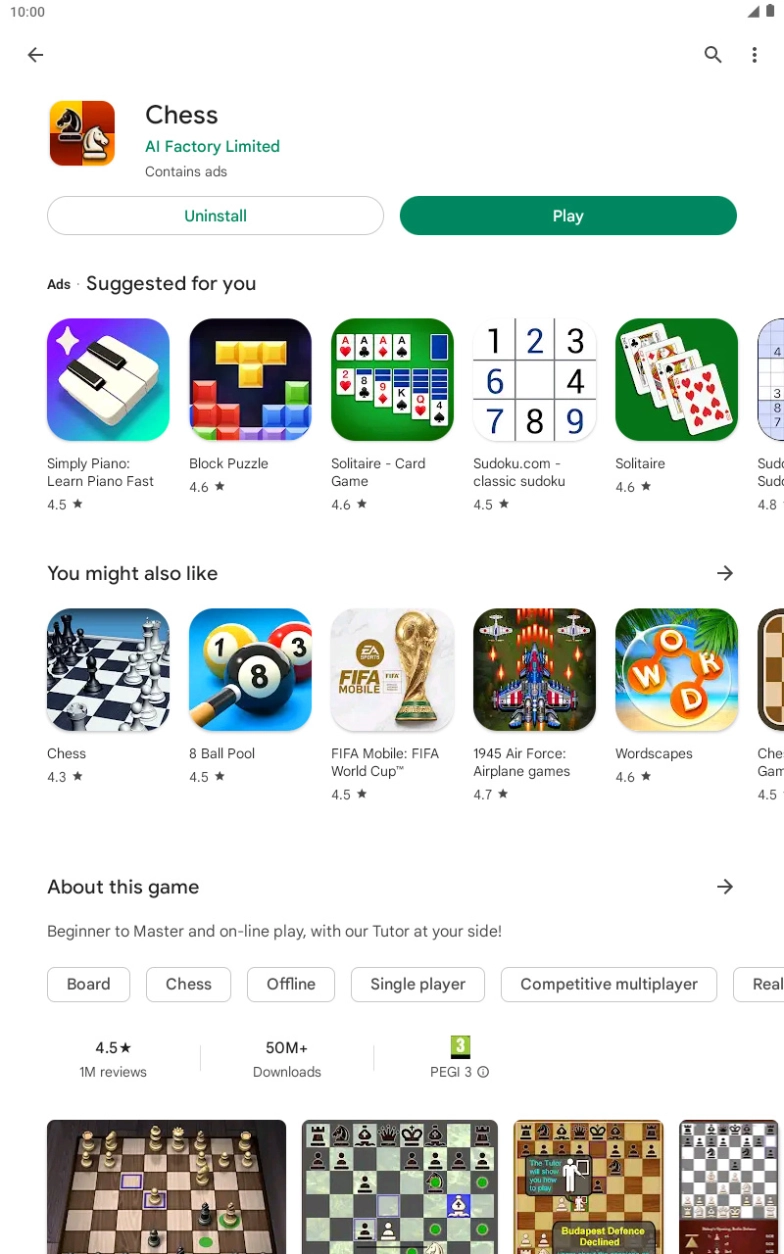Open the 1945 Air Force app icon
784x1254 pixels.
coord(534,670)
